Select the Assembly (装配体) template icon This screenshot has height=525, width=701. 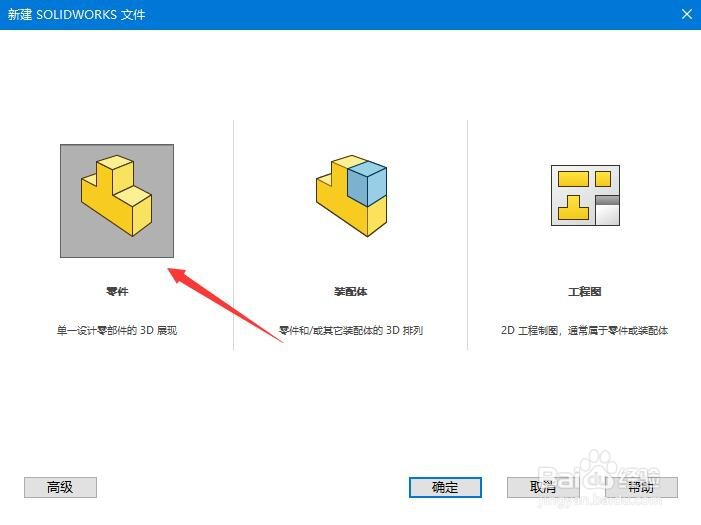[351, 196]
